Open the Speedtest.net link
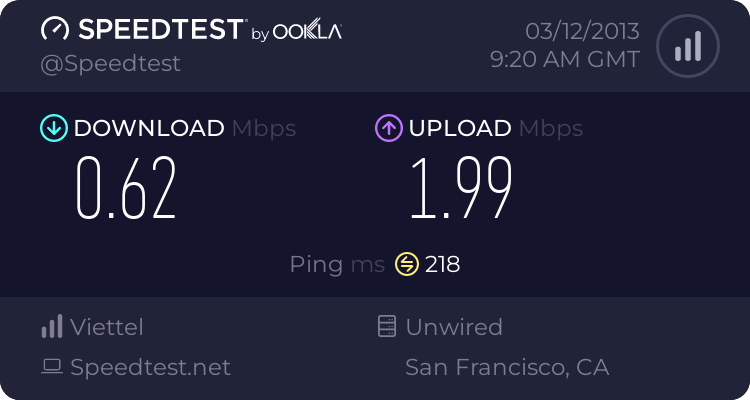 [x=150, y=367]
